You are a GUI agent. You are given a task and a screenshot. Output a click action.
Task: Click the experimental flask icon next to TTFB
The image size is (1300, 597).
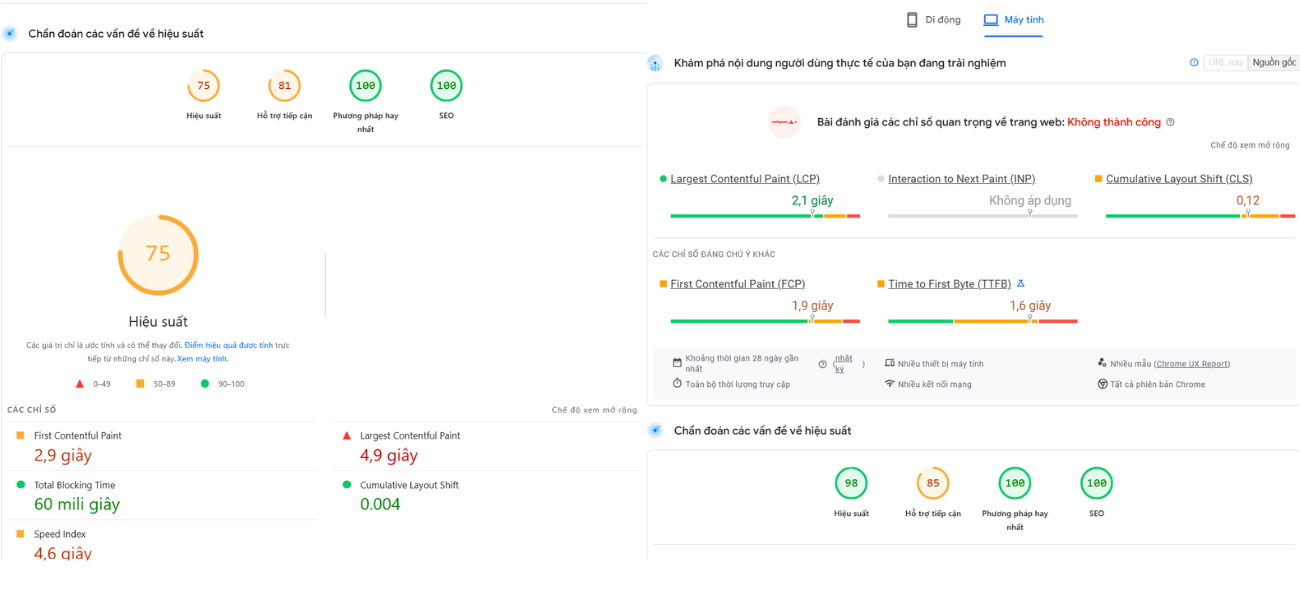(1021, 284)
